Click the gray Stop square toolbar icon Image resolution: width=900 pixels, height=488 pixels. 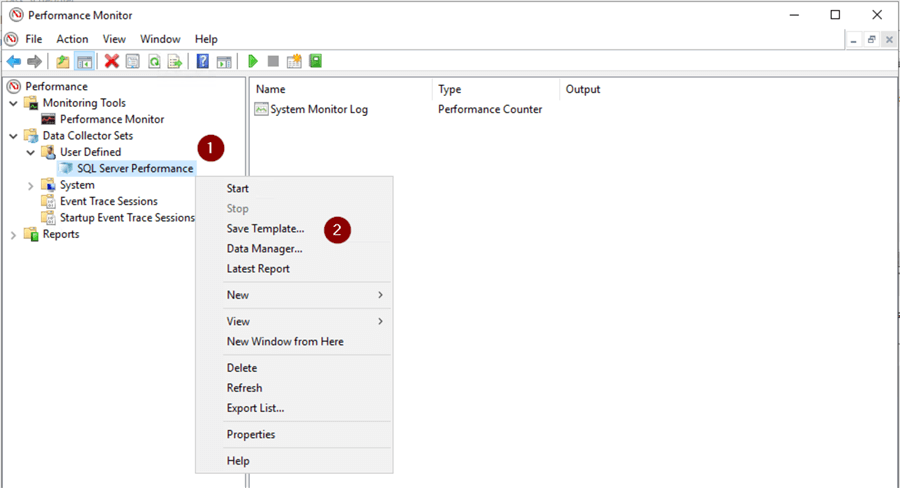[273, 61]
